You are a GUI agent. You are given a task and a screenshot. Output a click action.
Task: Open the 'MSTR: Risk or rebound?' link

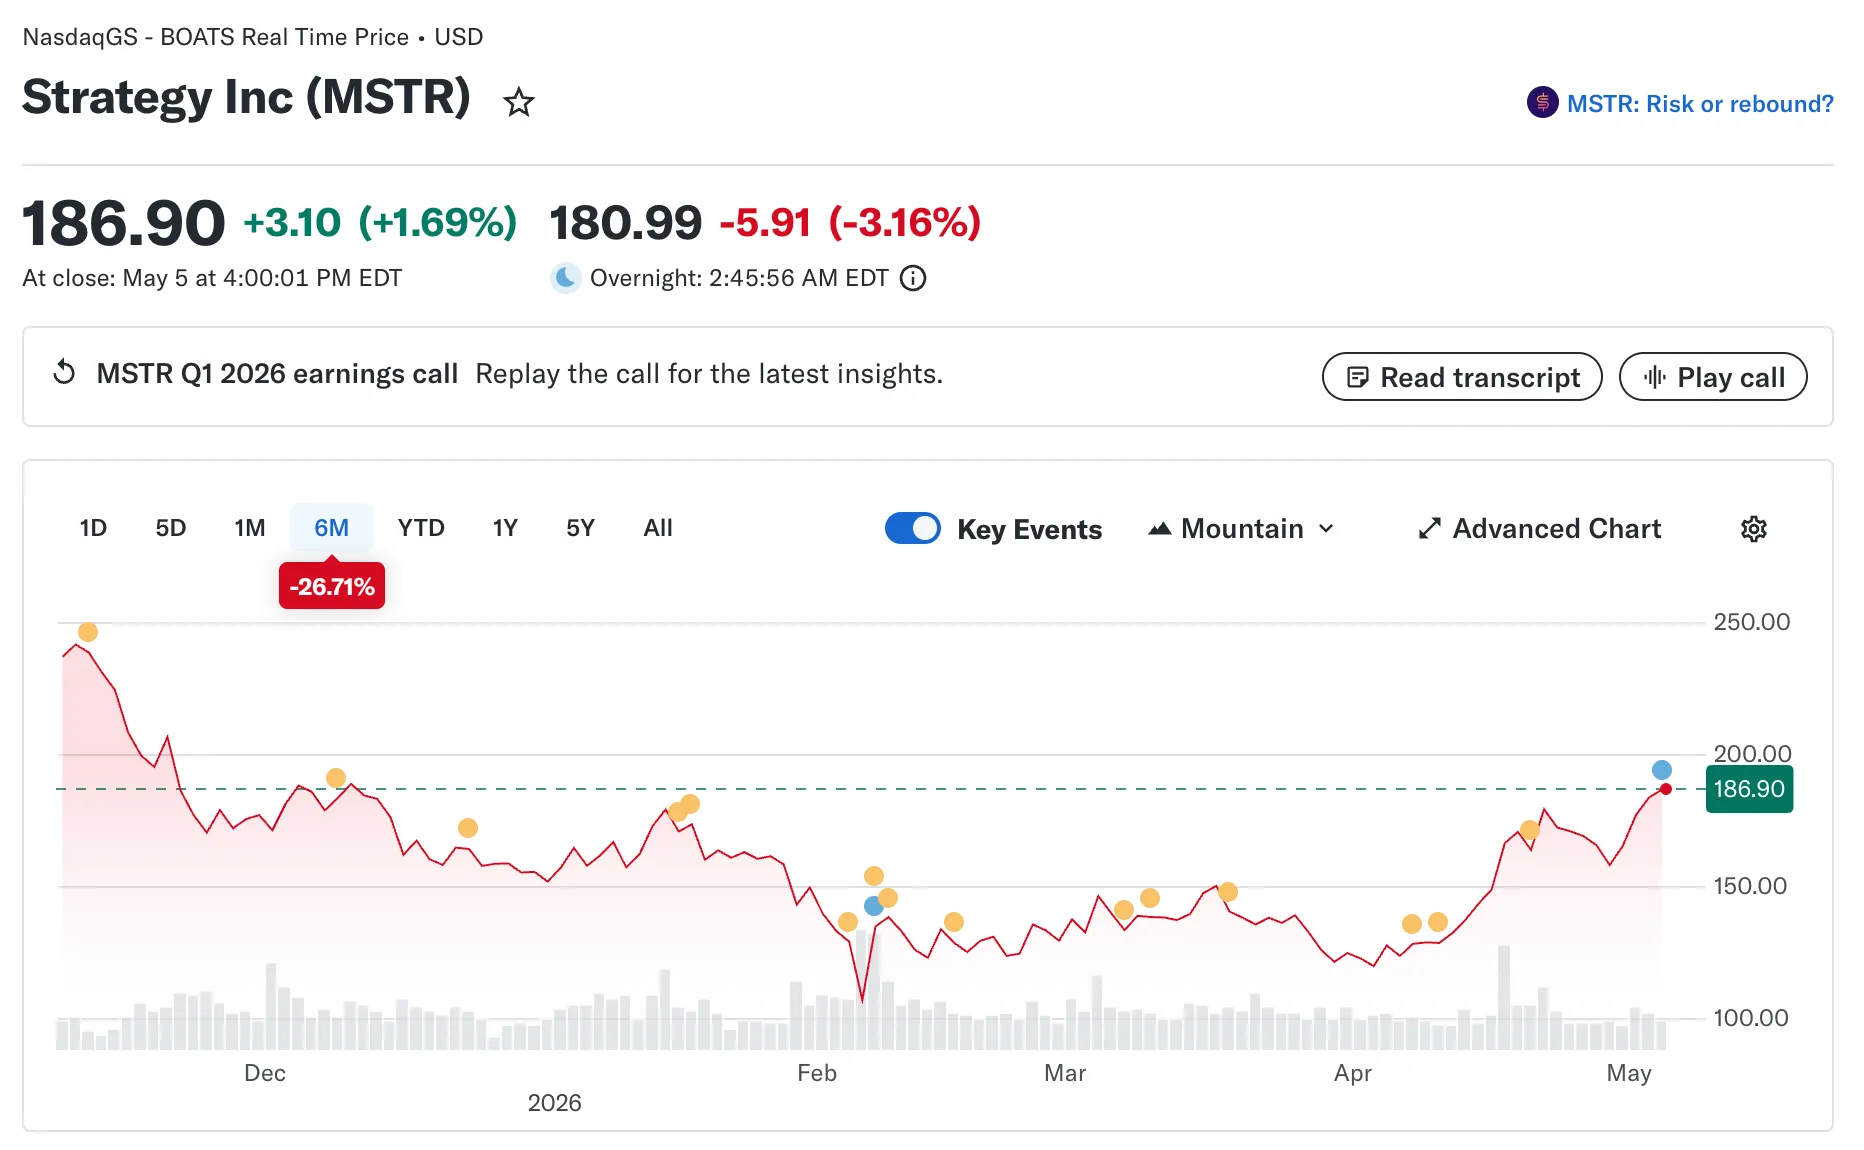coord(1700,103)
